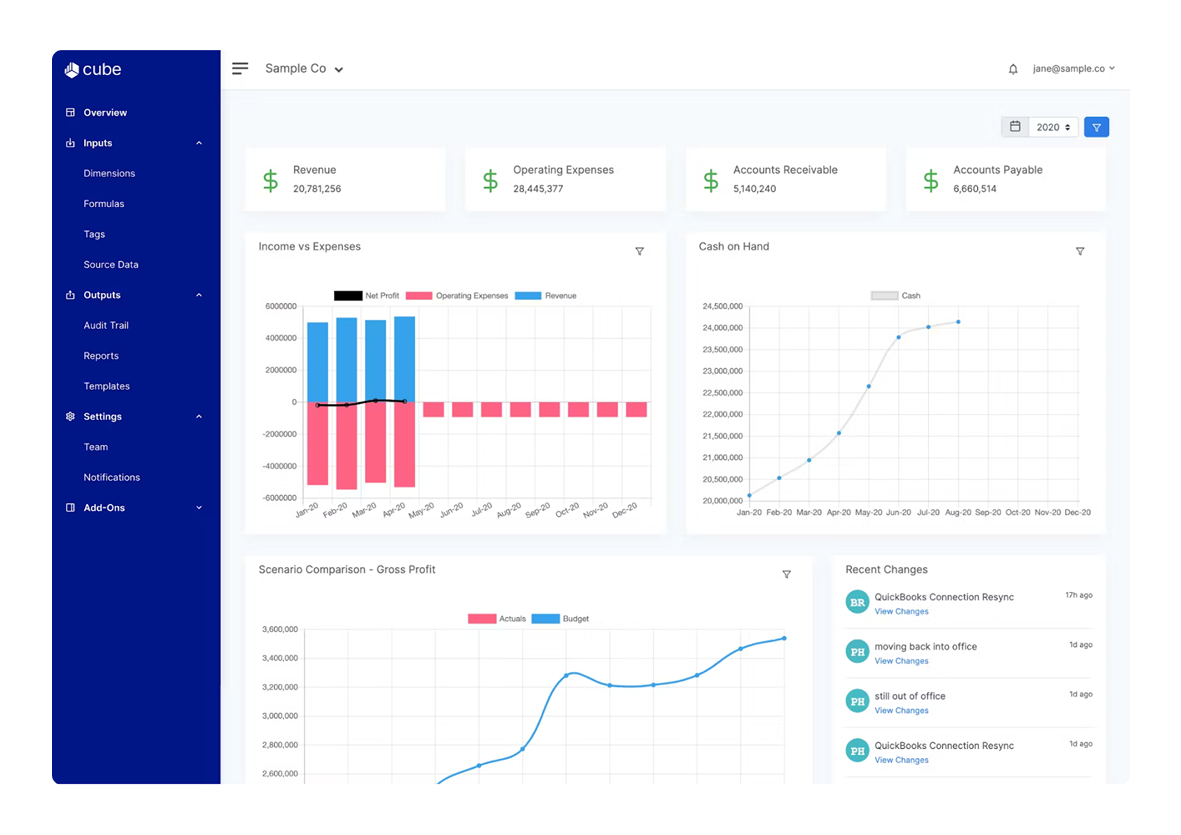Click View Changes for QuickBooks Connection Resync
The image size is (1181, 835).
901,611
